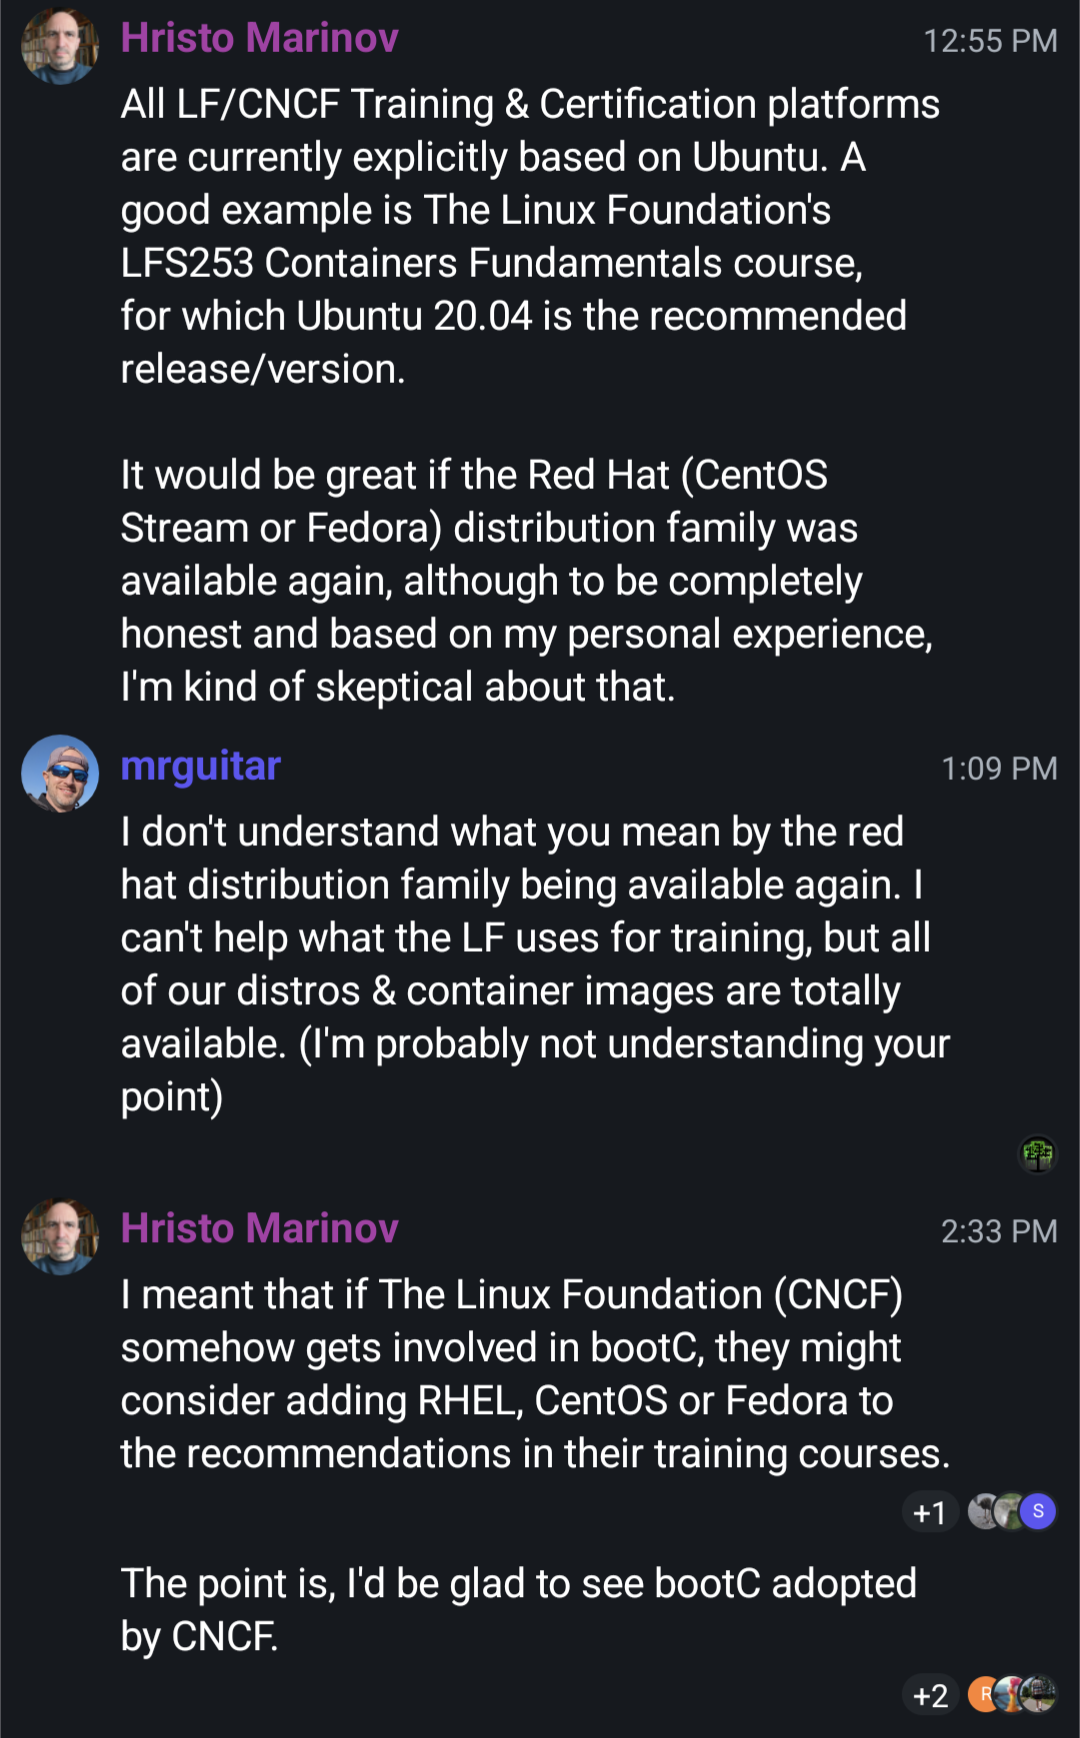The image size is (1080, 1738).
Task: Click the purple "S" reader avatar
Action: click(x=1038, y=1513)
